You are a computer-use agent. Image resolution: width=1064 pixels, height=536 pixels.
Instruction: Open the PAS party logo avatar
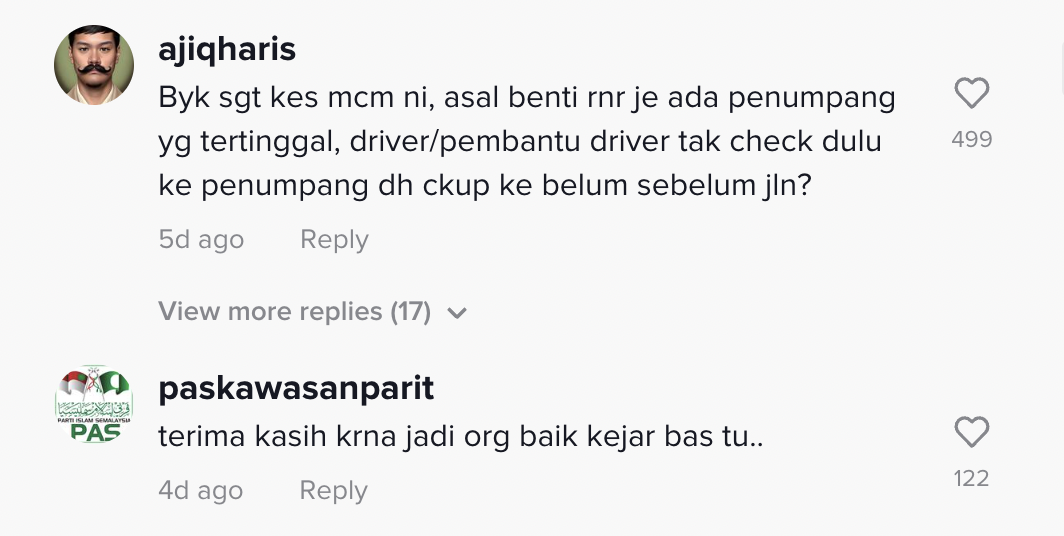(93, 405)
